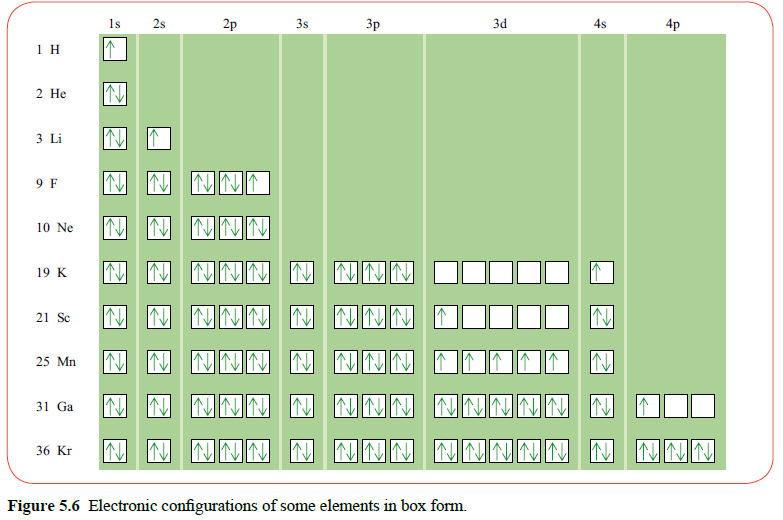Image resolution: width=783 pixels, height=520 pixels.
Task: Click krypton's 1s orbital box
Action: point(115,451)
